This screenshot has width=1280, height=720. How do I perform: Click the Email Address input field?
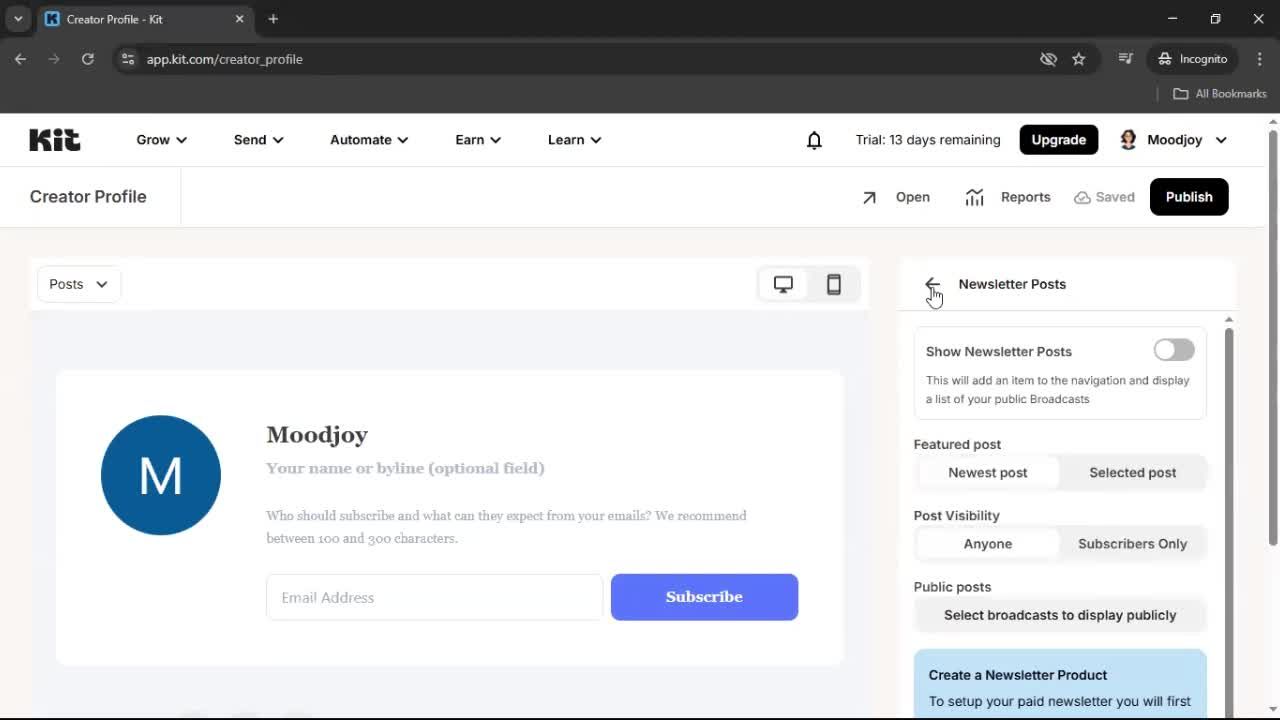click(x=434, y=597)
